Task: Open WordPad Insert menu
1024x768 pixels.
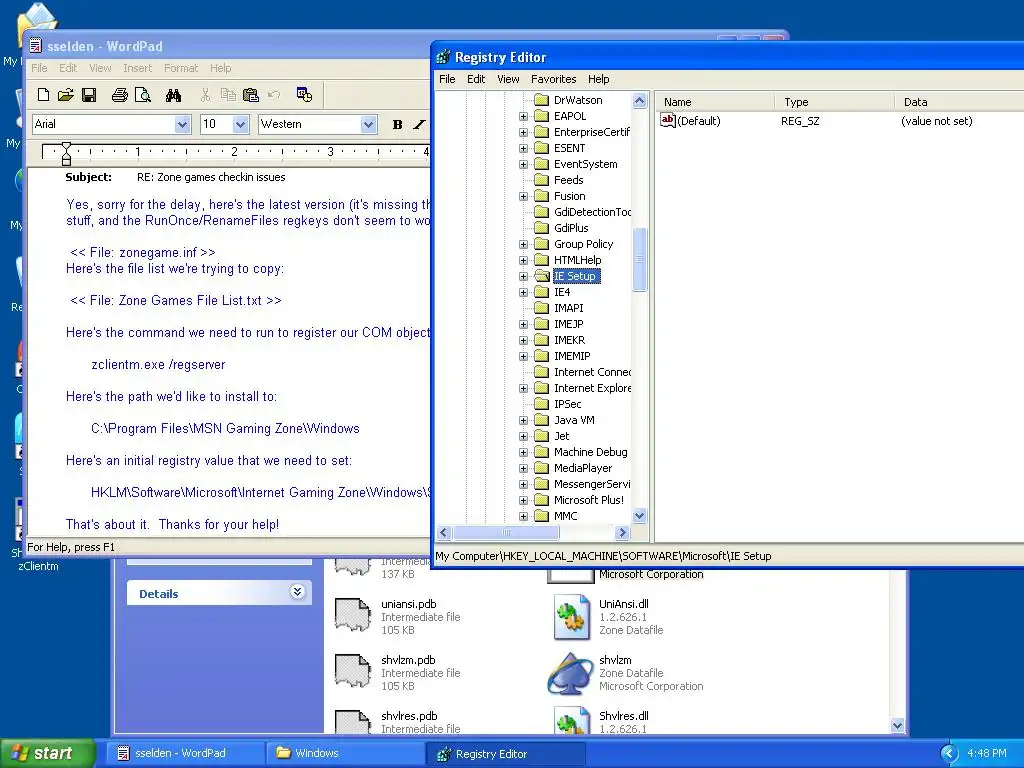Action: pos(137,68)
